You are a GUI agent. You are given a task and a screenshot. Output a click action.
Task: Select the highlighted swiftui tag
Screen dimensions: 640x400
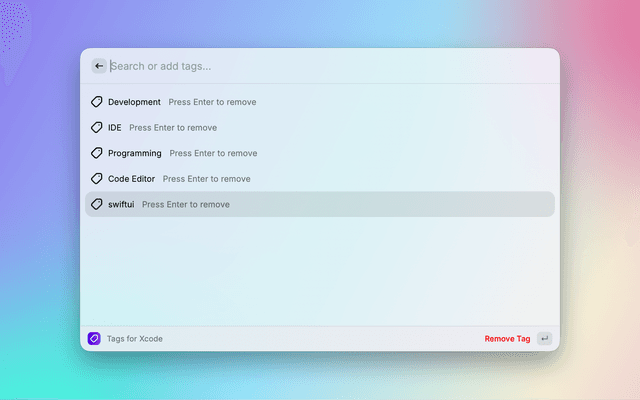(121, 204)
